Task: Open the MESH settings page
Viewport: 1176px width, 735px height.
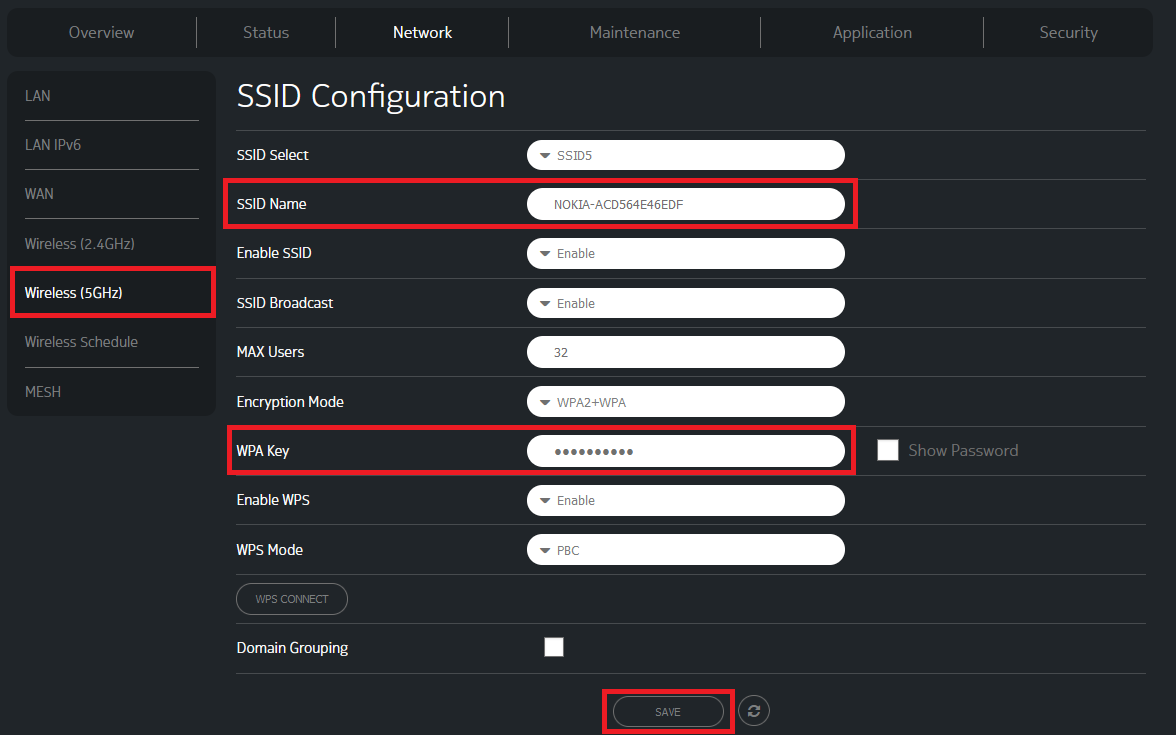Action: (x=43, y=391)
